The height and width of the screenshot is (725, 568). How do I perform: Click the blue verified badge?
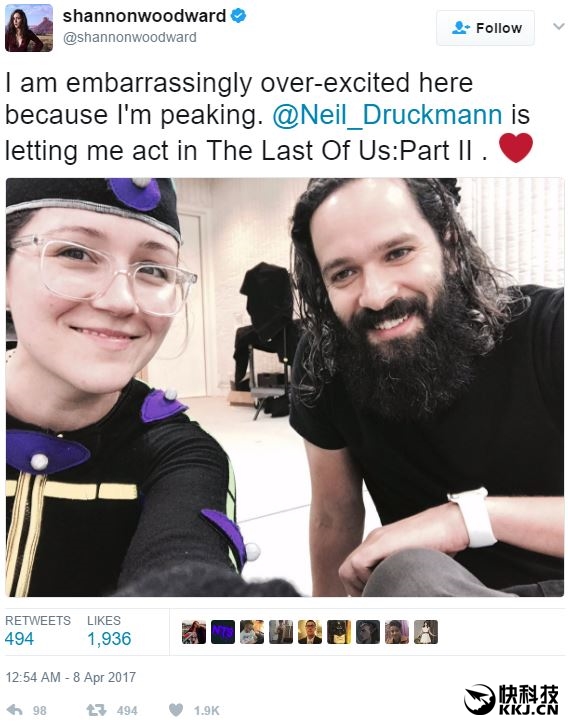pos(238,16)
